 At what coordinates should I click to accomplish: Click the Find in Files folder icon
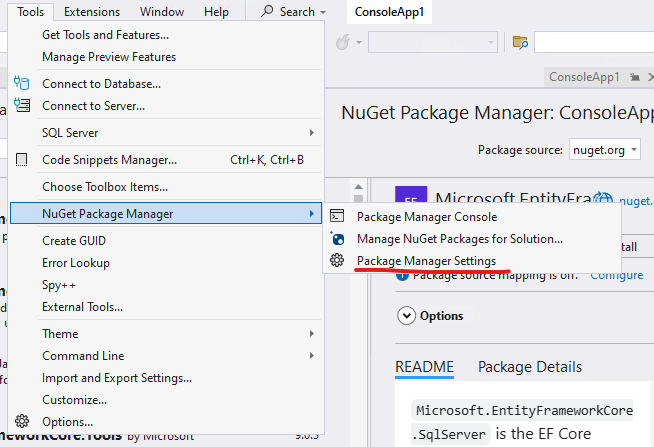pyautogui.click(x=520, y=42)
